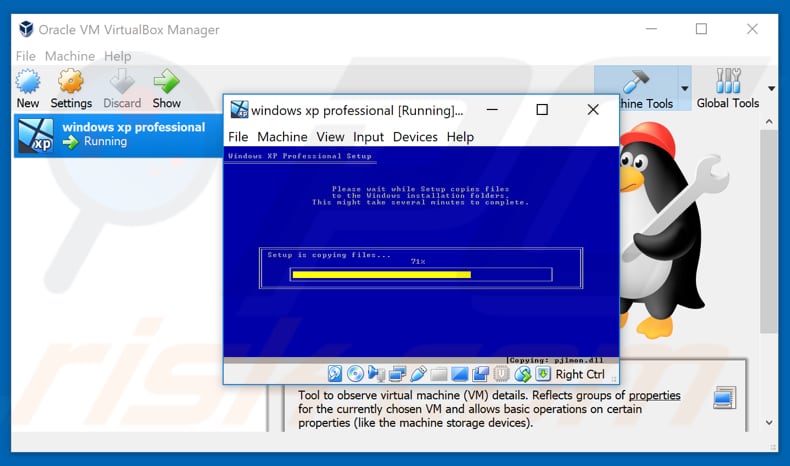Click the 'Windows XP Professional Setup' heading
790x466 pixels.
pyautogui.click(x=299, y=156)
